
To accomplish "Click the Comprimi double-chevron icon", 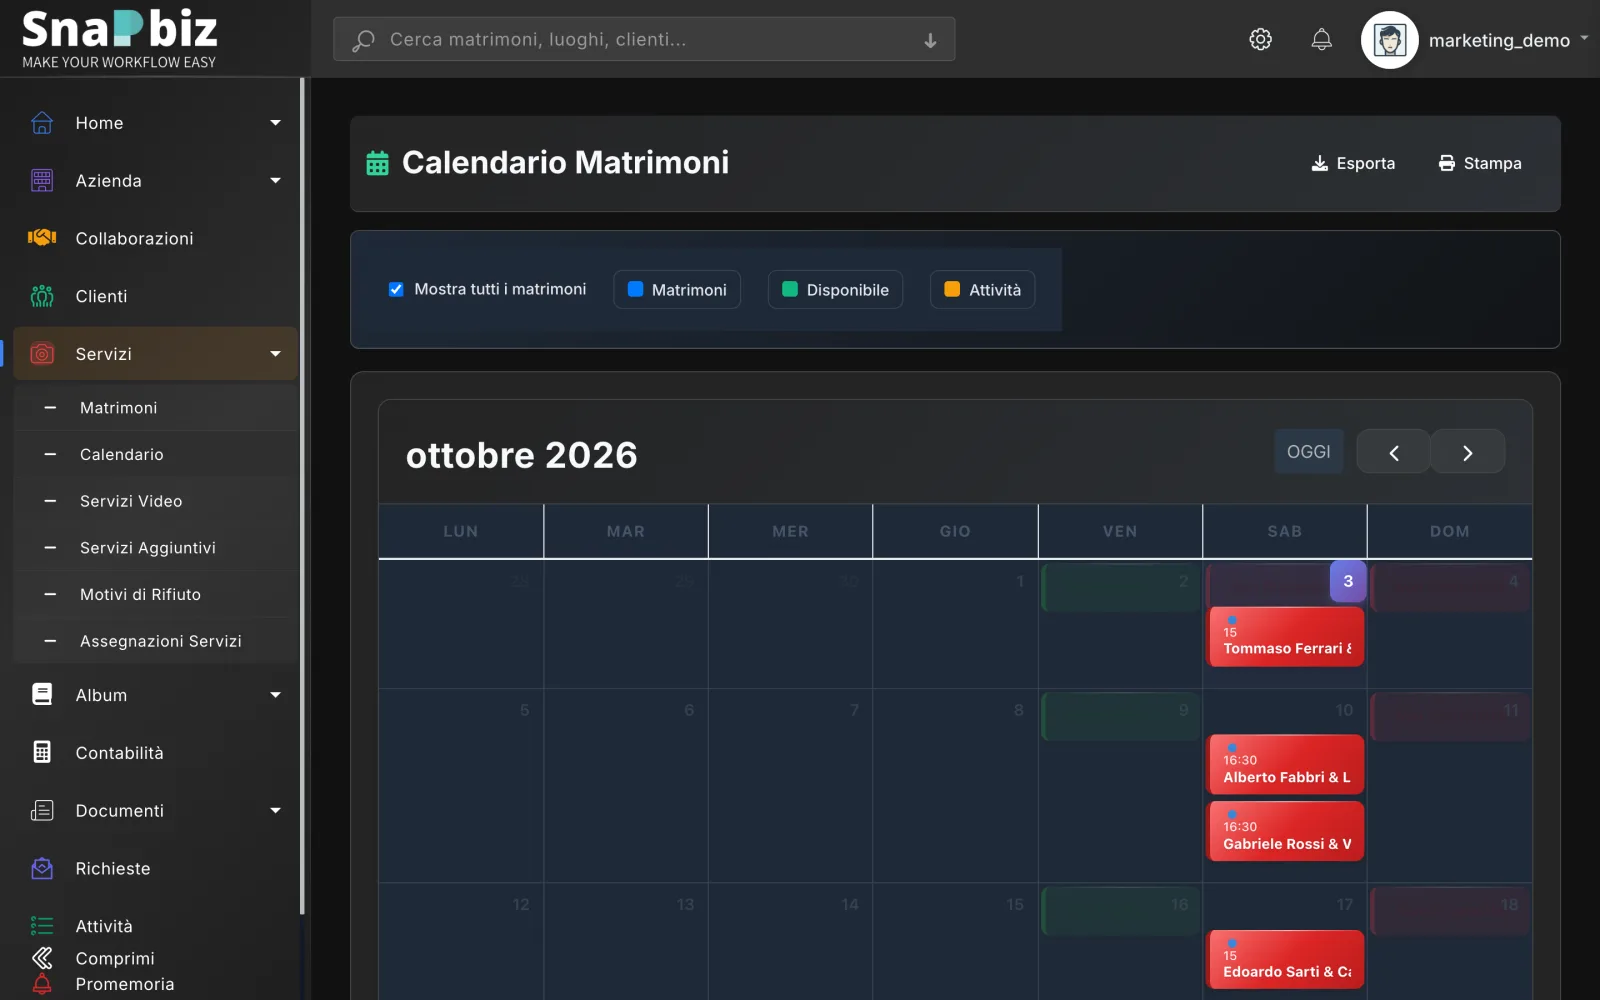I will pos(42,958).
